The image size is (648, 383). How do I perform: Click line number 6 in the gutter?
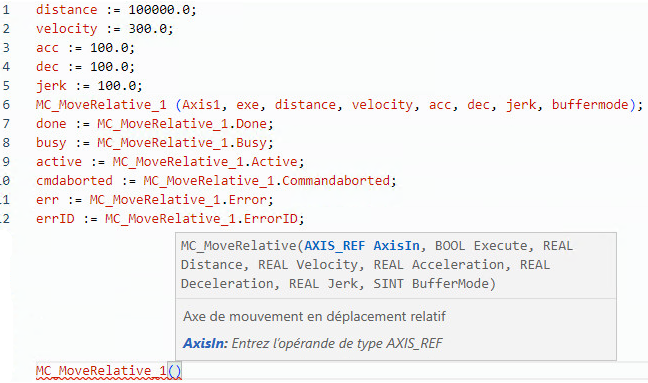click(6, 105)
